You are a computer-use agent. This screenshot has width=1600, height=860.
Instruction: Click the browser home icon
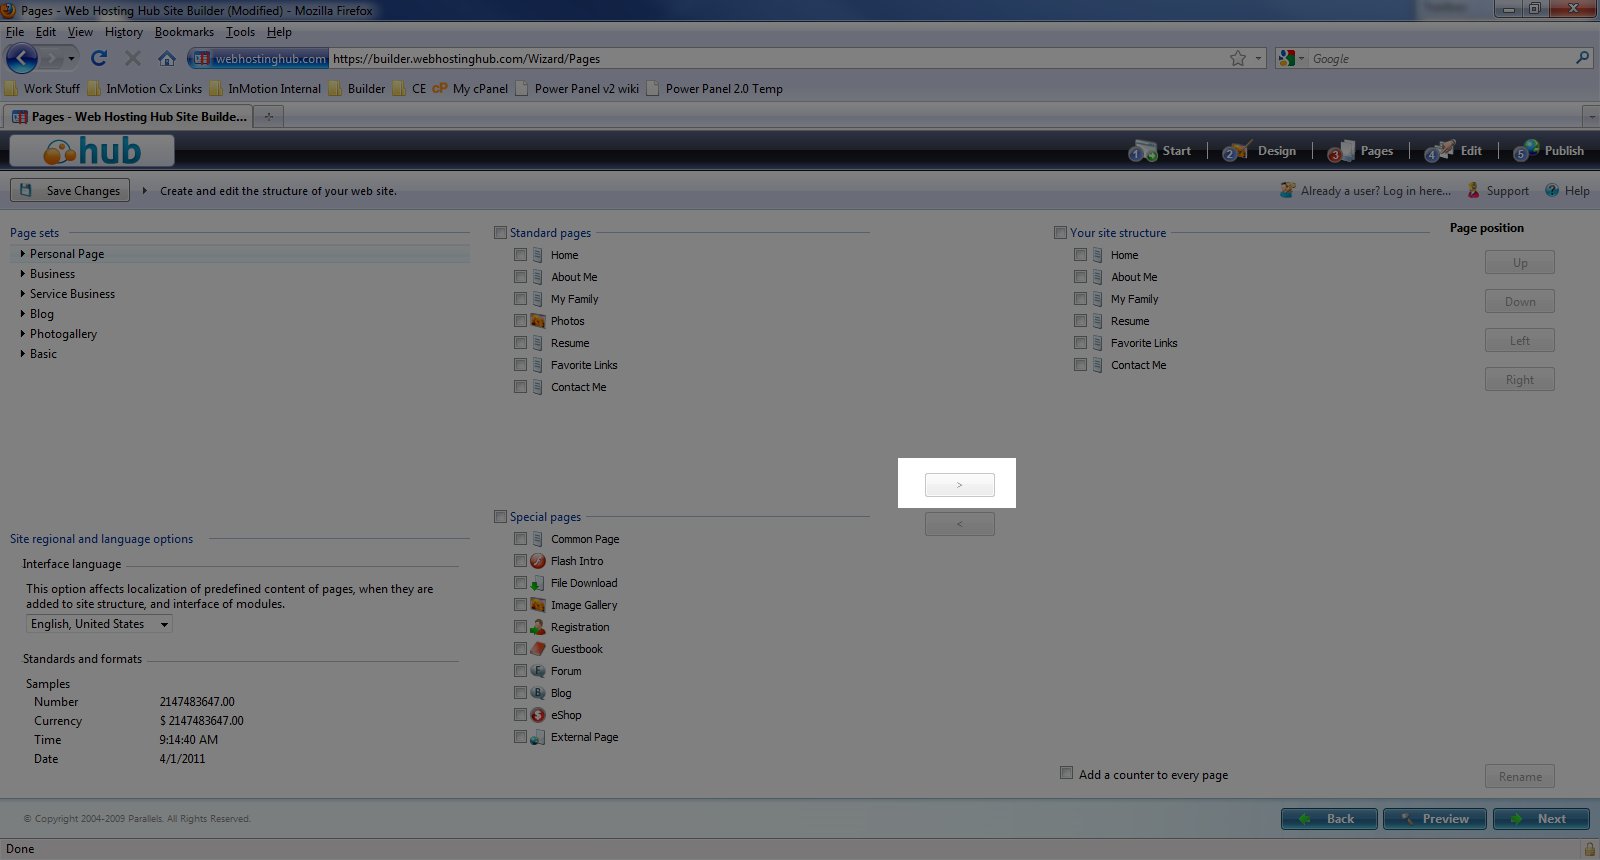coord(167,59)
